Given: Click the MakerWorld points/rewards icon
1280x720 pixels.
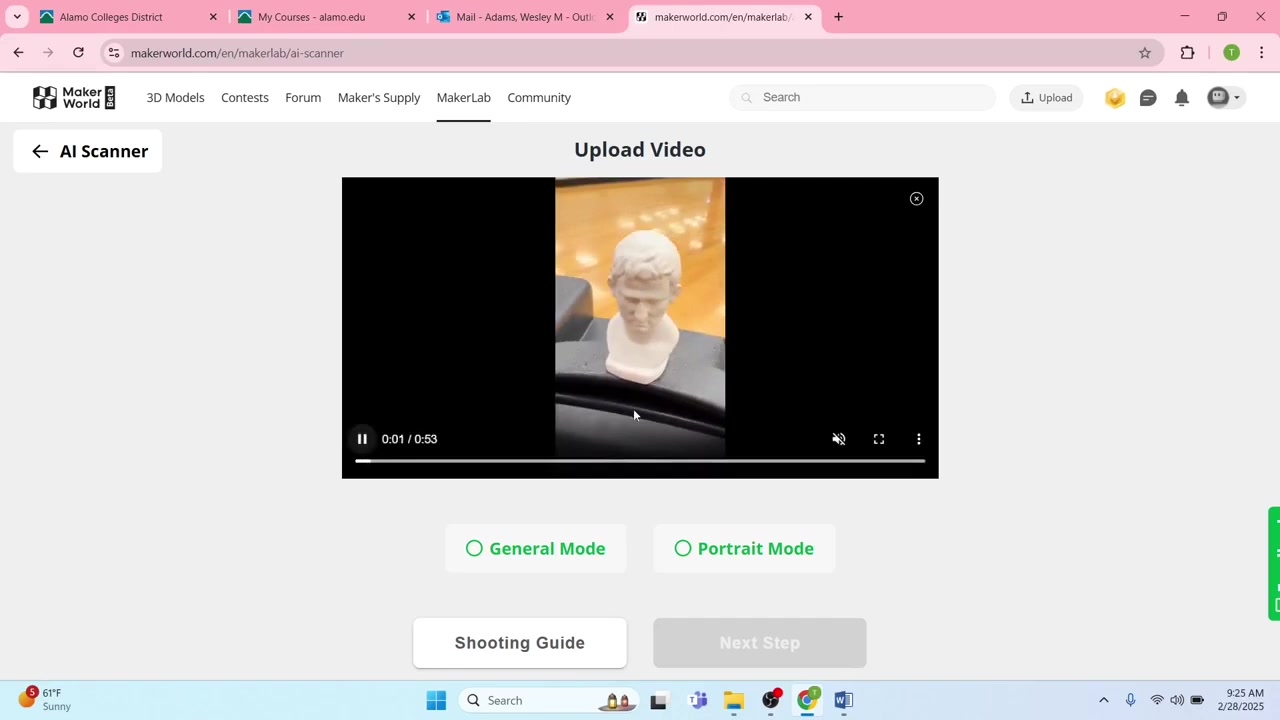Looking at the screenshot, I should click(1114, 97).
